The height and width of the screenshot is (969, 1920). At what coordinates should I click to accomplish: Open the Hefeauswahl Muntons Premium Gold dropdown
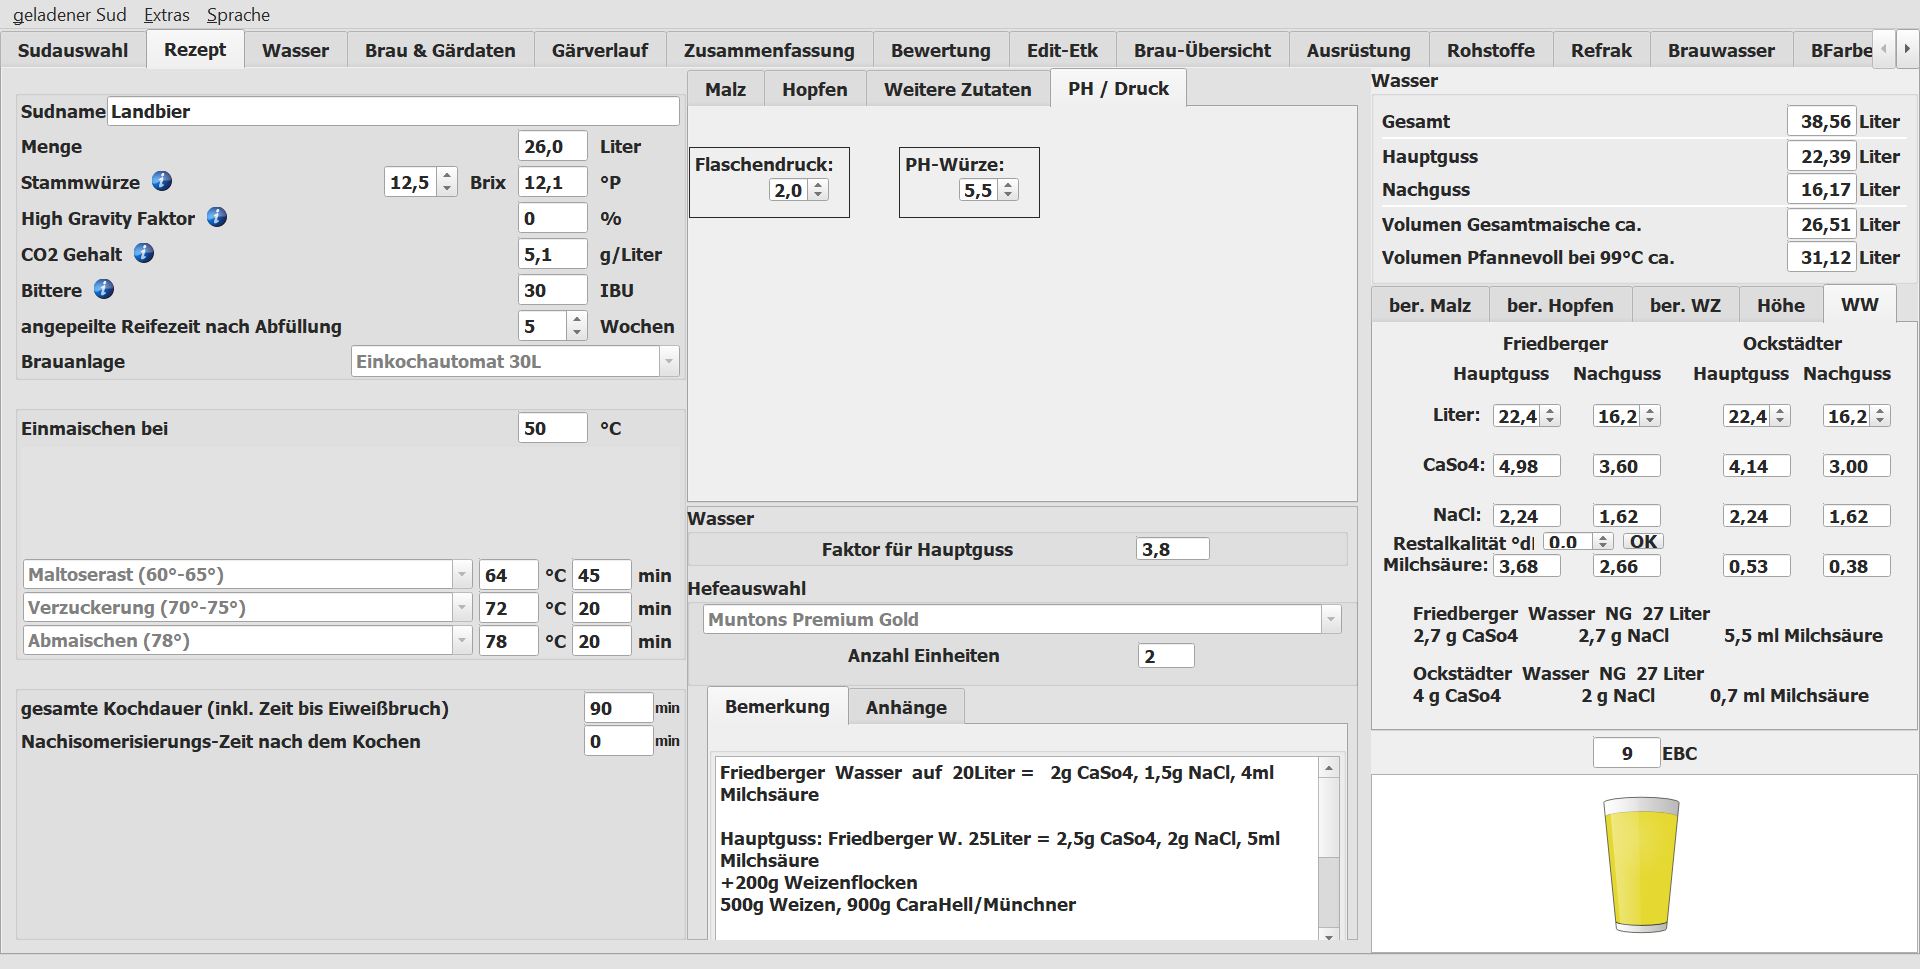[1330, 620]
